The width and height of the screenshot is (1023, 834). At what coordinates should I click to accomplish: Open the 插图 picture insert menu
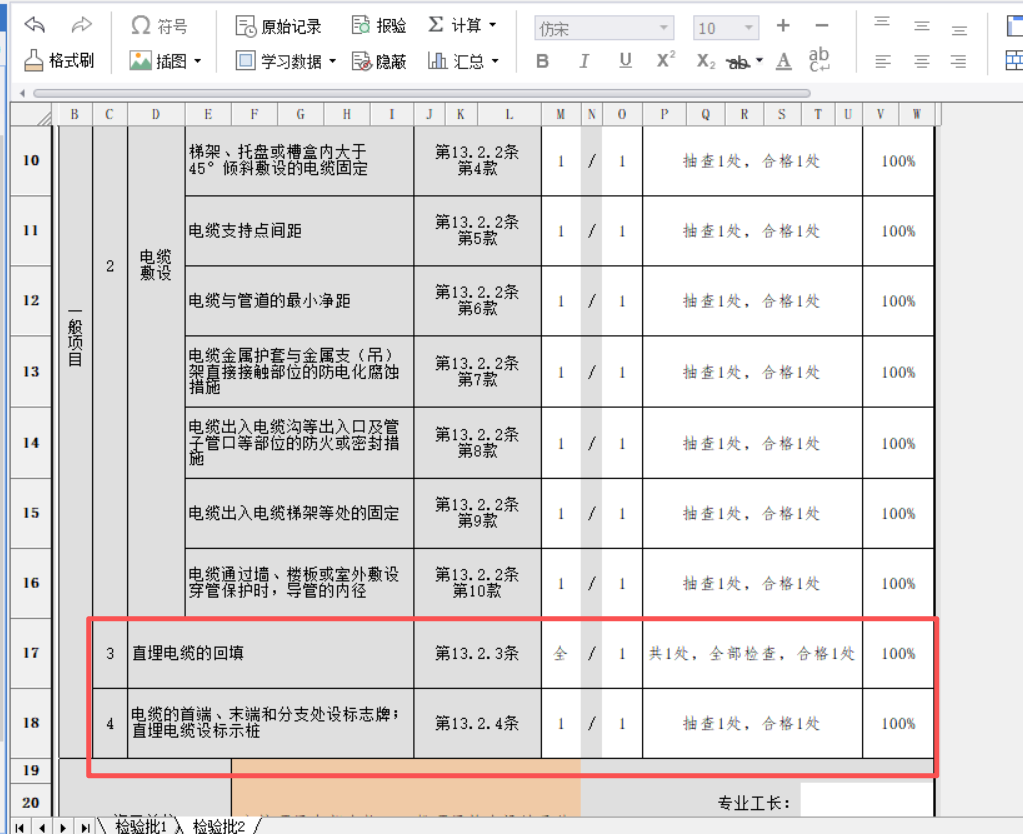click(165, 61)
